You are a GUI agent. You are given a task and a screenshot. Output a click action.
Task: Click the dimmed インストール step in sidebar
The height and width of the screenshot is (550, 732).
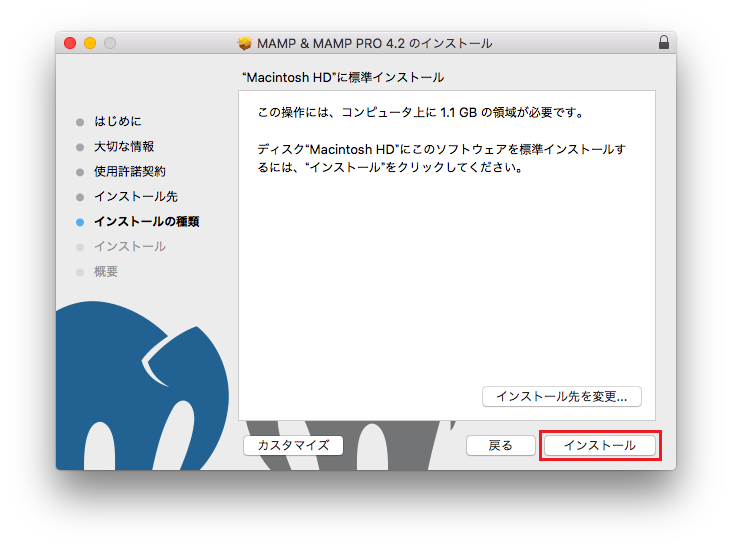[x=130, y=247]
